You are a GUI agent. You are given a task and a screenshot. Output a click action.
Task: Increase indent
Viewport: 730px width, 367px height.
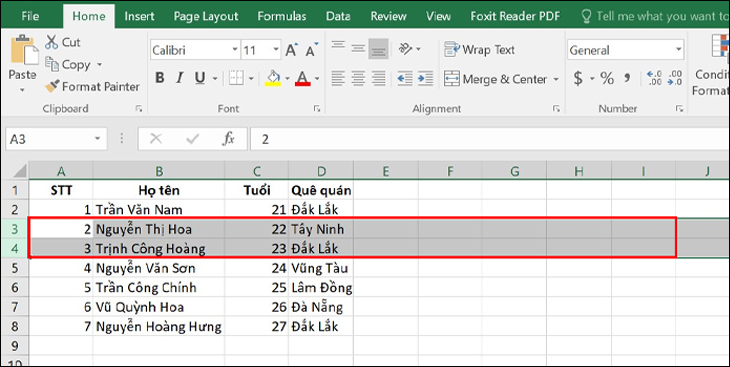(x=426, y=78)
